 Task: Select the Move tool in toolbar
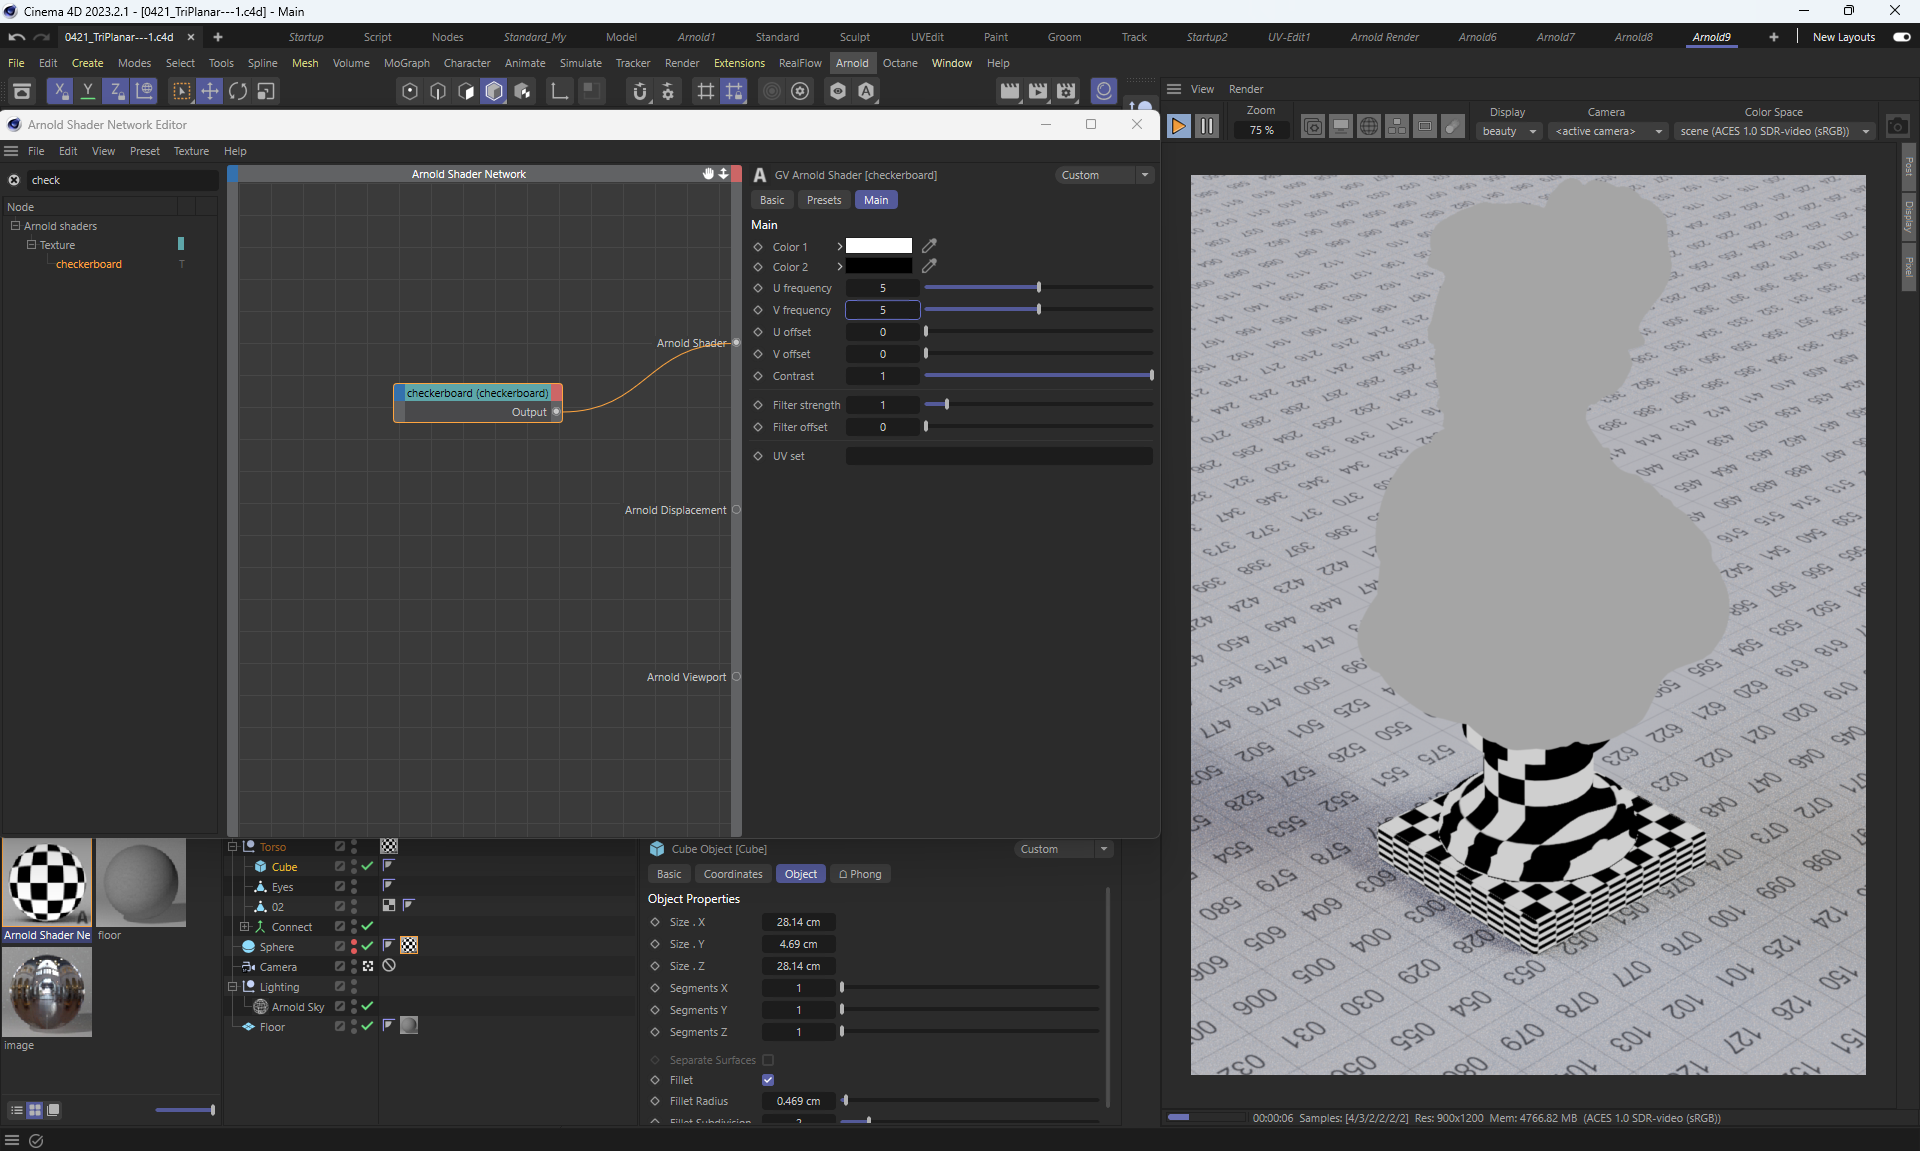(x=210, y=91)
